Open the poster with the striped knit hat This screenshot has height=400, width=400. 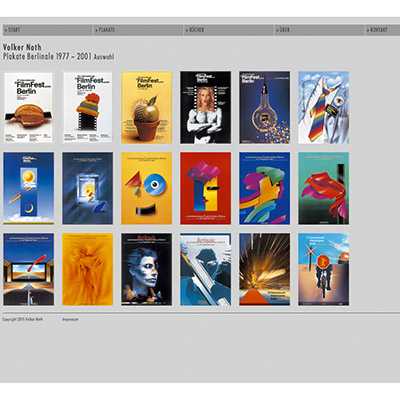88,108
